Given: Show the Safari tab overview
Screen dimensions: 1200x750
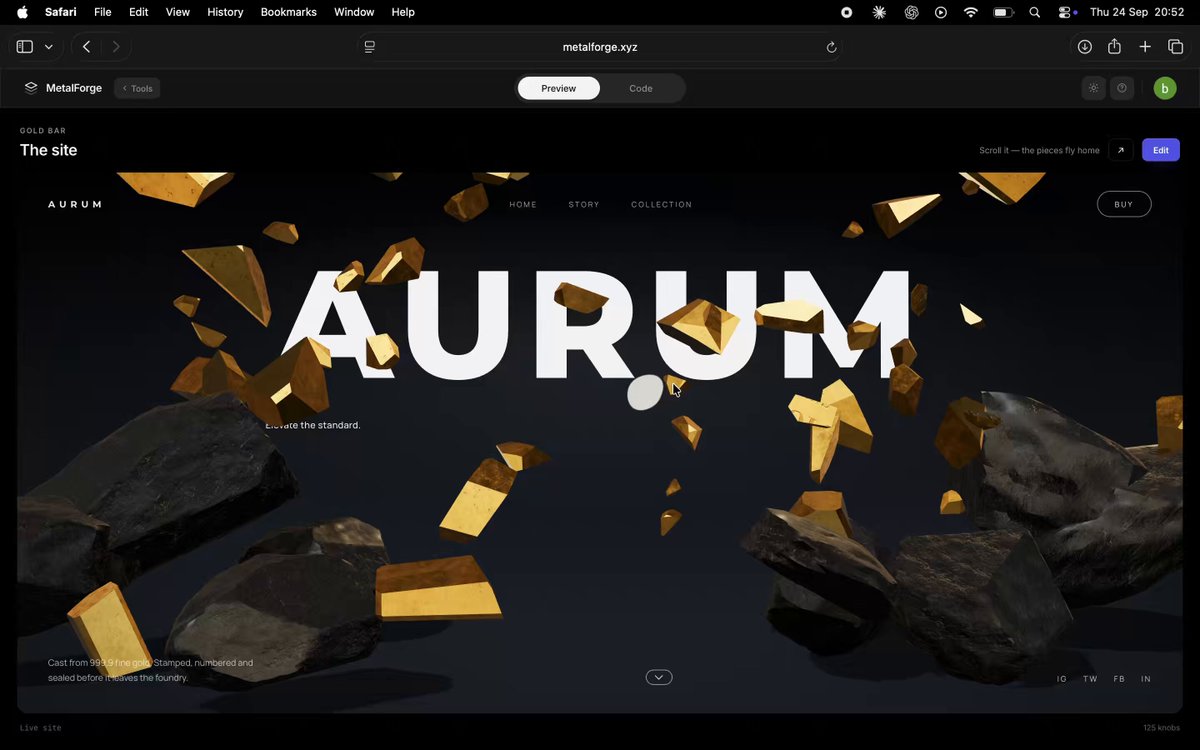Looking at the screenshot, I should coord(1175,47).
